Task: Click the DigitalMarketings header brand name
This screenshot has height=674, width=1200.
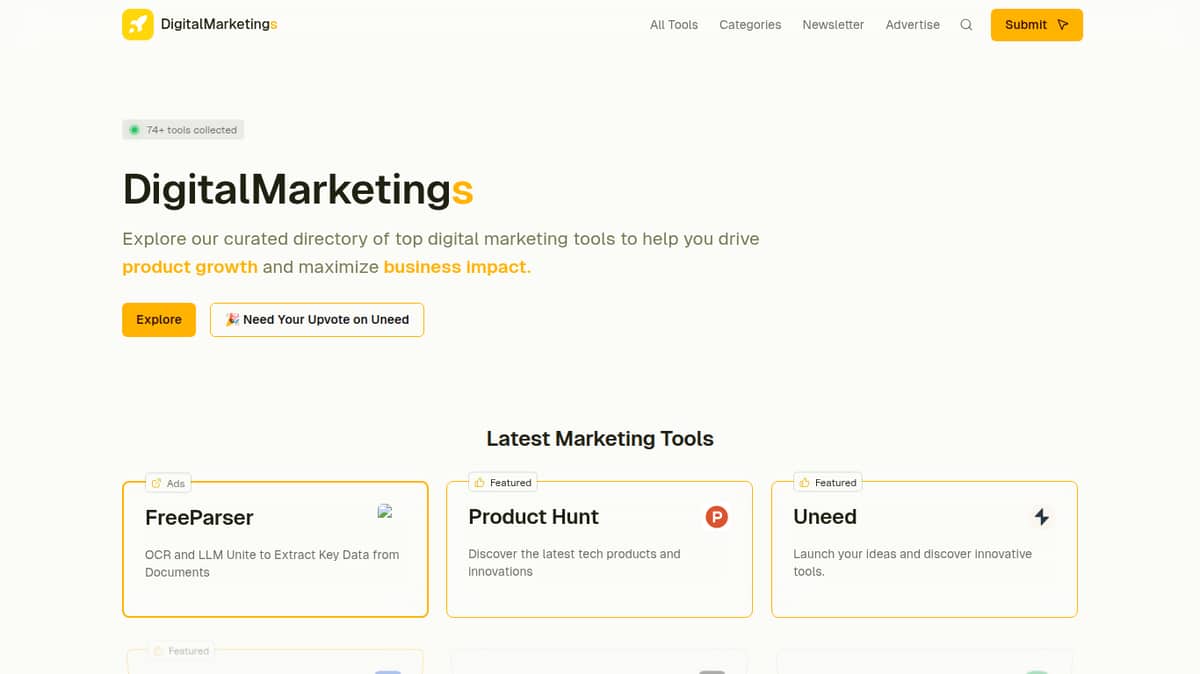Action: point(219,25)
